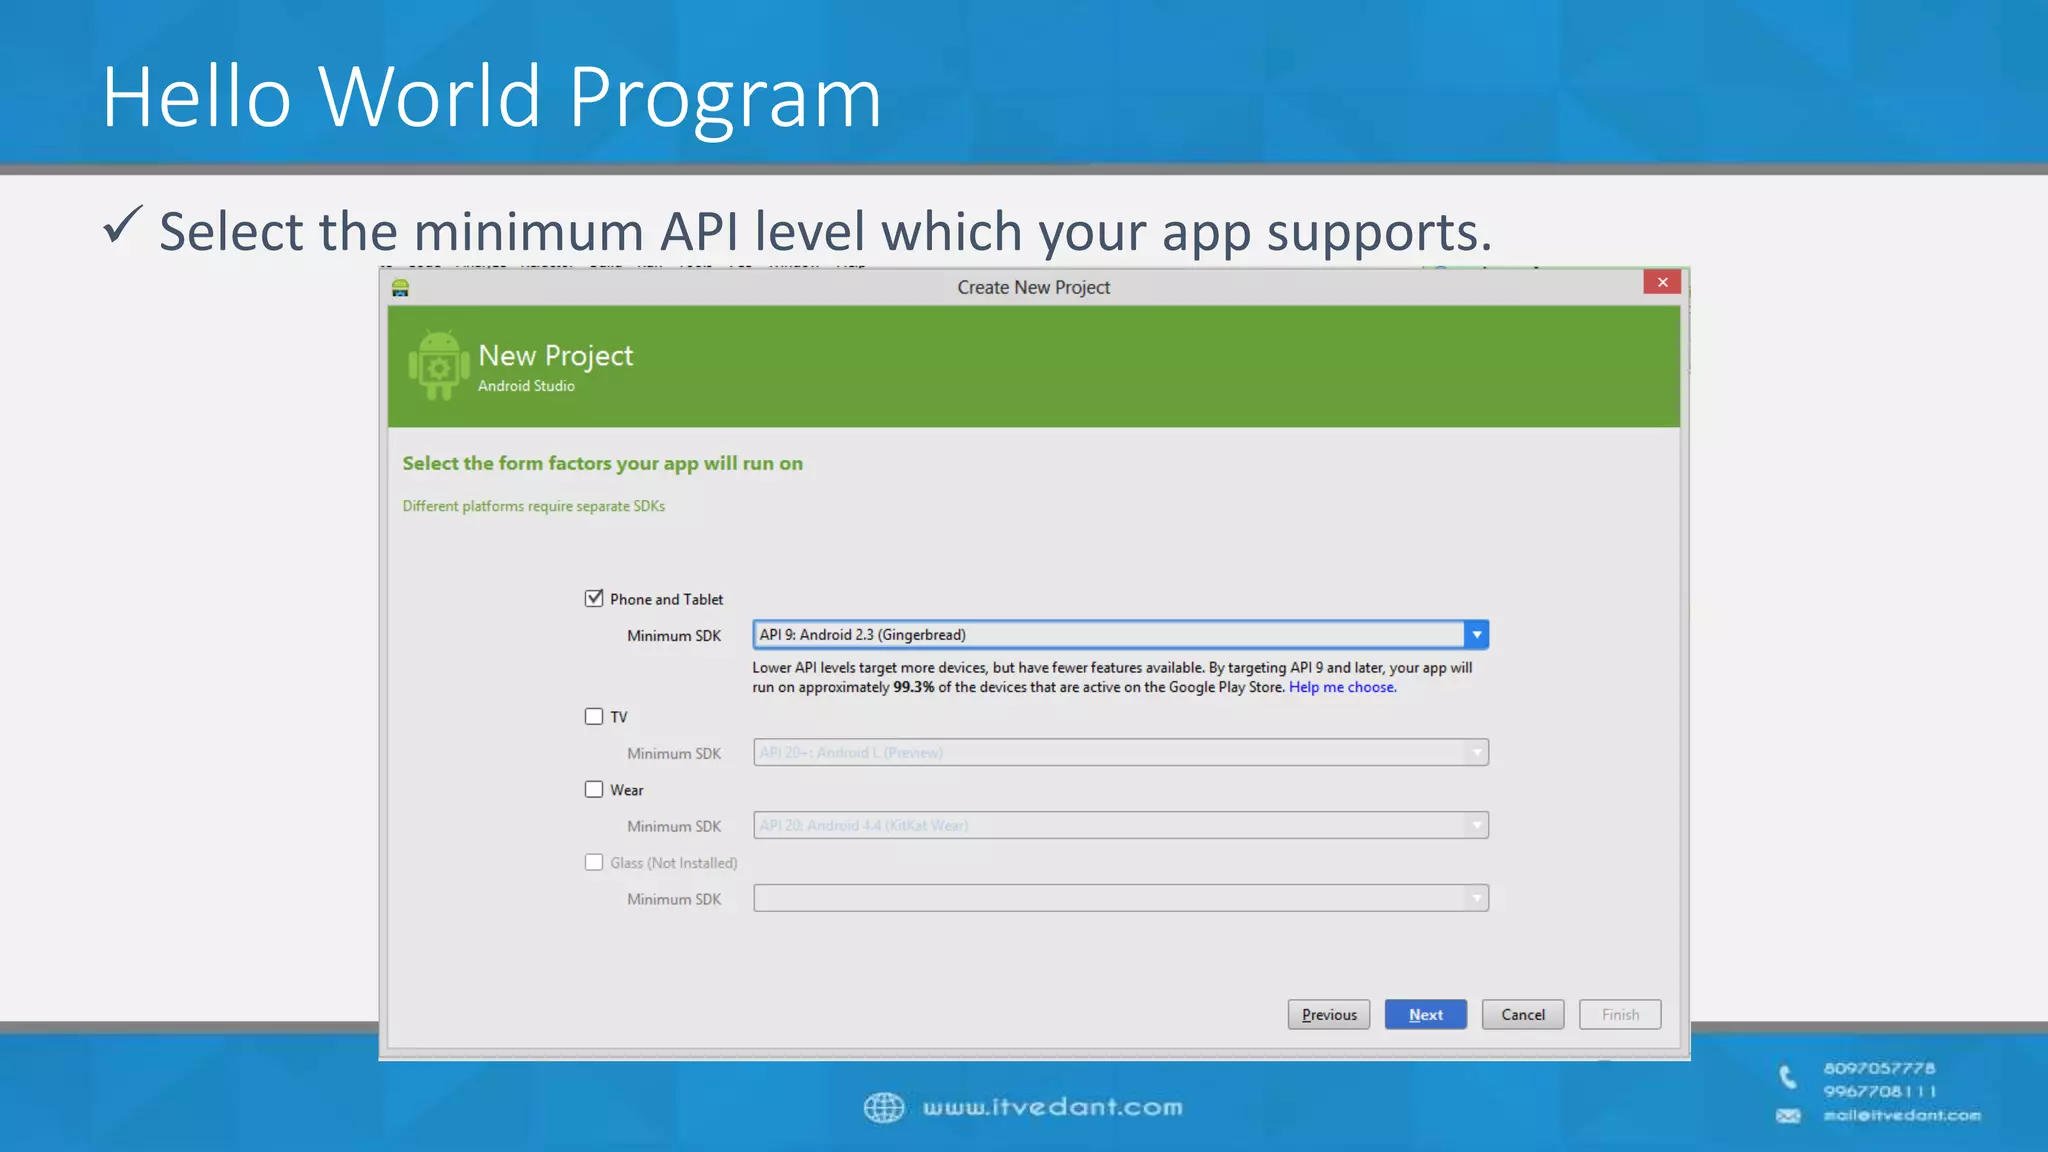Click the www.itvedant.com website text
Image resolution: width=2048 pixels, height=1152 pixels.
tap(1052, 1107)
